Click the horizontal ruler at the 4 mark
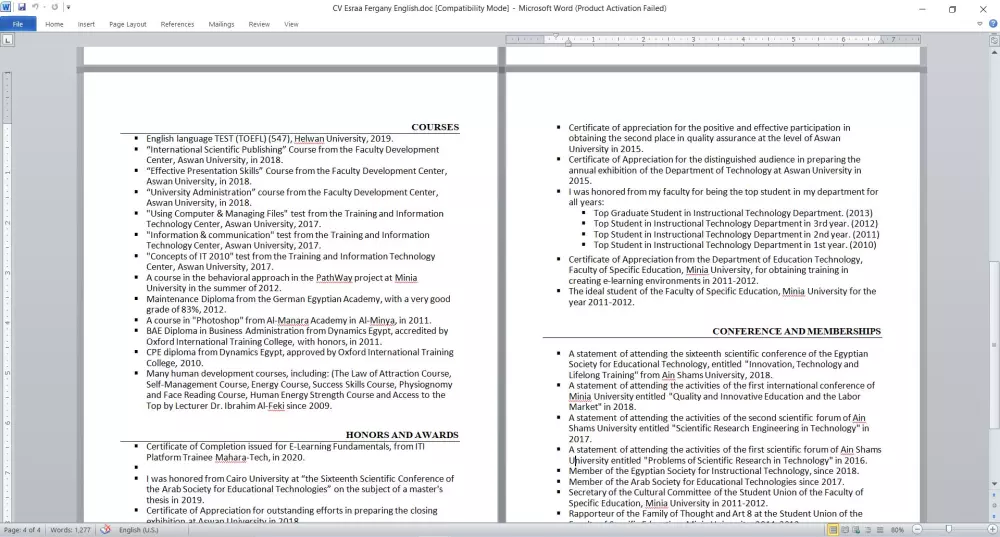1000x537 pixels. 743,40
